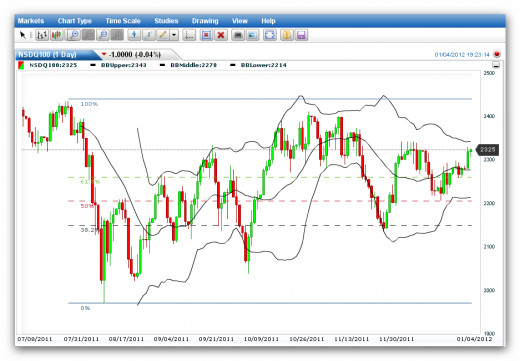520x361 pixels.
Task: Click the plain red X remove icon
Action: pyautogui.click(x=221, y=35)
